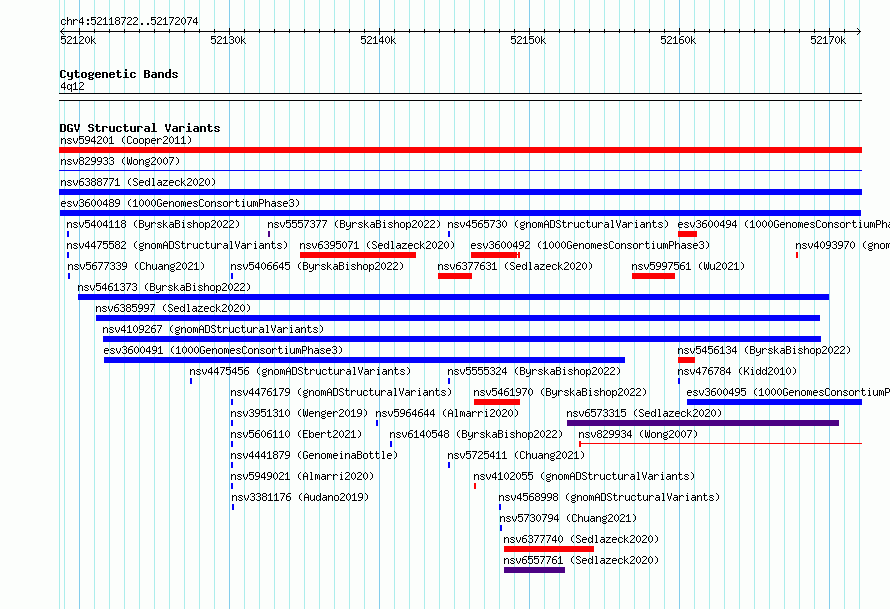Click the 52150k ruler position marker
Image resolution: width=890 pixels, height=609 pixels.
tap(528, 40)
